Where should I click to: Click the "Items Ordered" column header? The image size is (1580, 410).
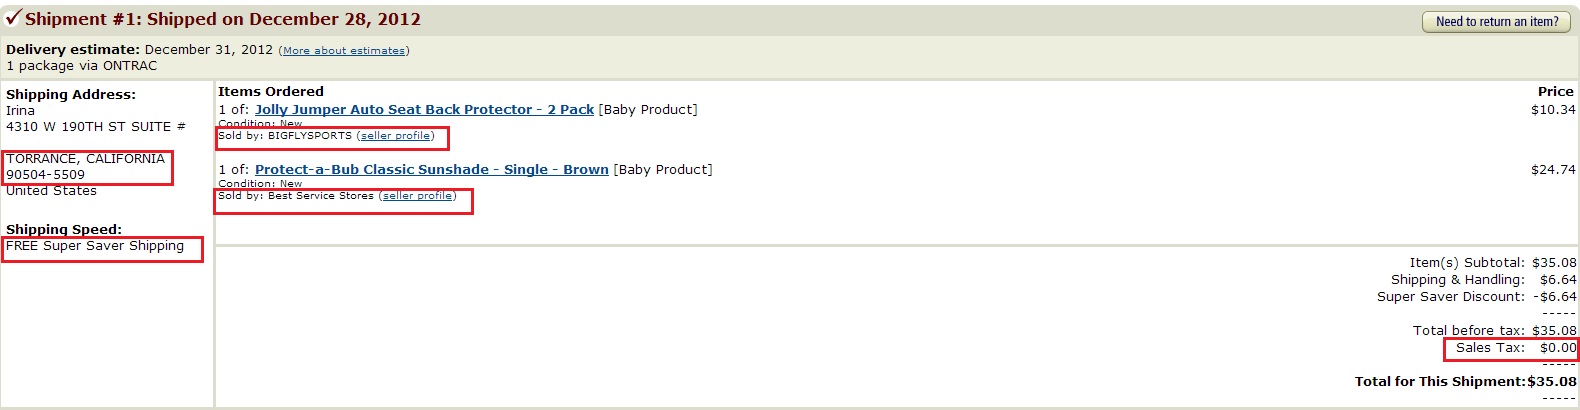tap(270, 91)
